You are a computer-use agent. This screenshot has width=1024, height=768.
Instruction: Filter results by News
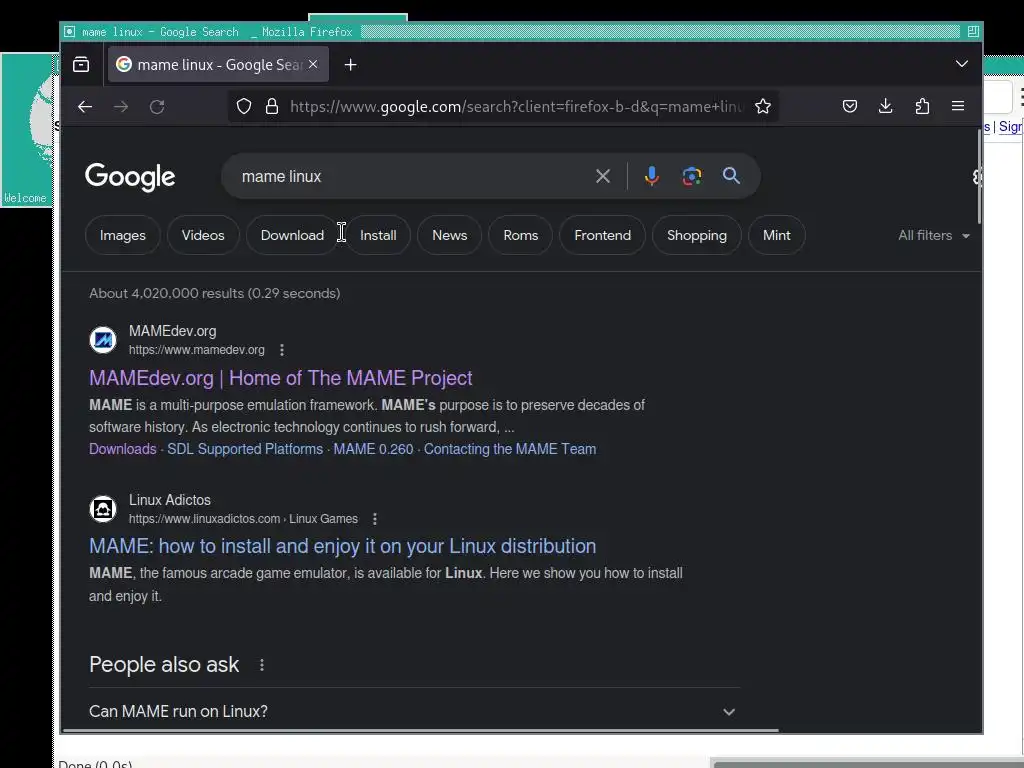pos(449,235)
